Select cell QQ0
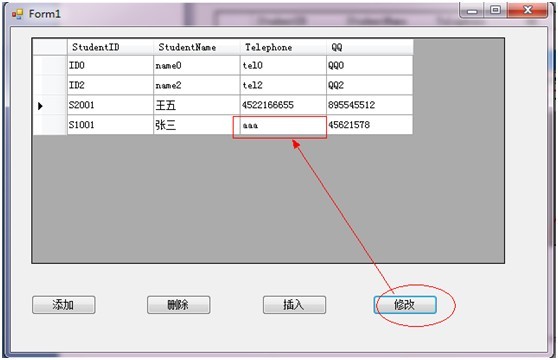This screenshot has width=558, height=360. (370, 65)
